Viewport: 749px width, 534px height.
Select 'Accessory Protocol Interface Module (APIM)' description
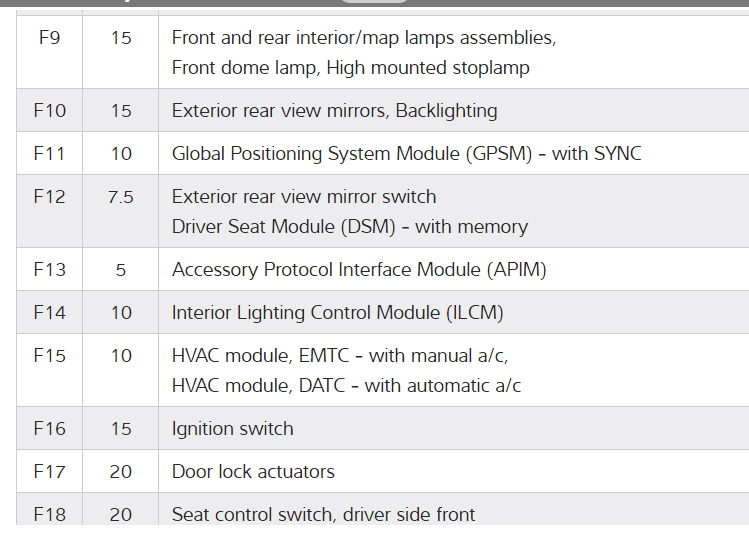[359, 270]
